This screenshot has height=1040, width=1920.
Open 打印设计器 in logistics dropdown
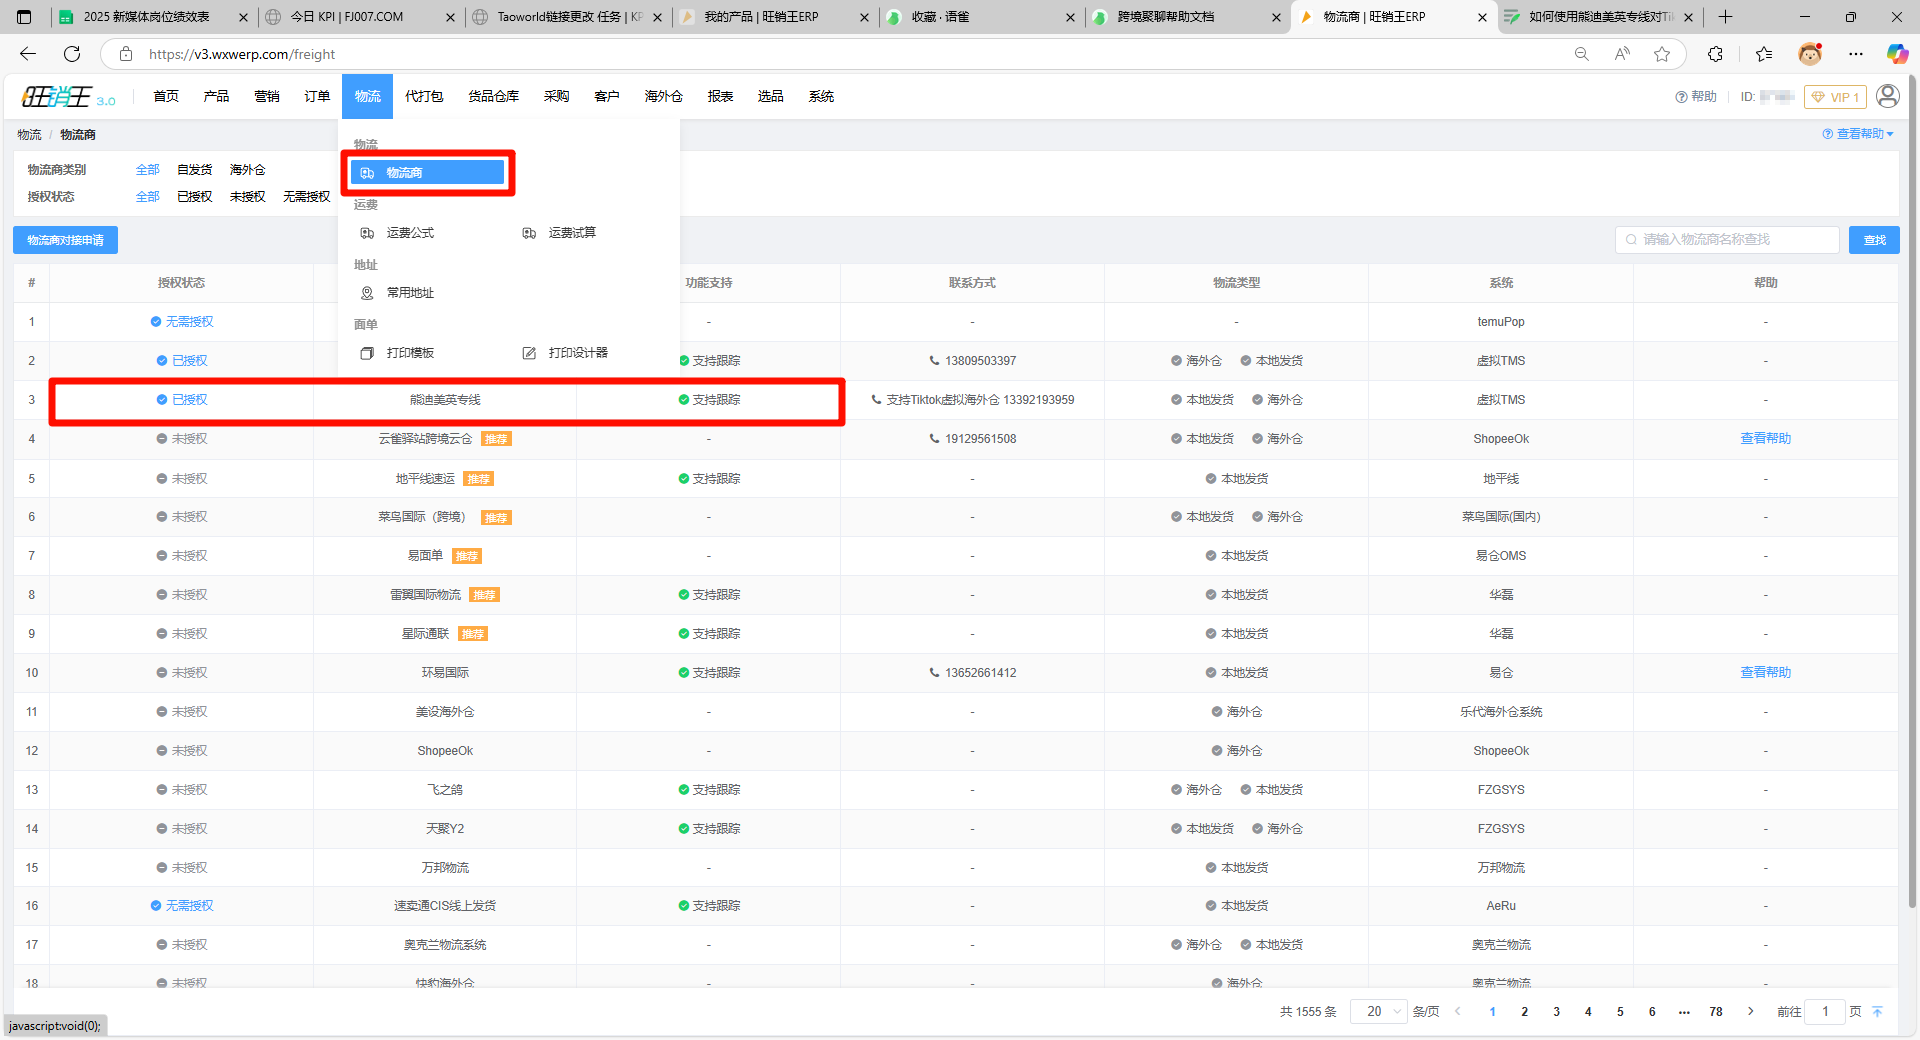tap(566, 353)
